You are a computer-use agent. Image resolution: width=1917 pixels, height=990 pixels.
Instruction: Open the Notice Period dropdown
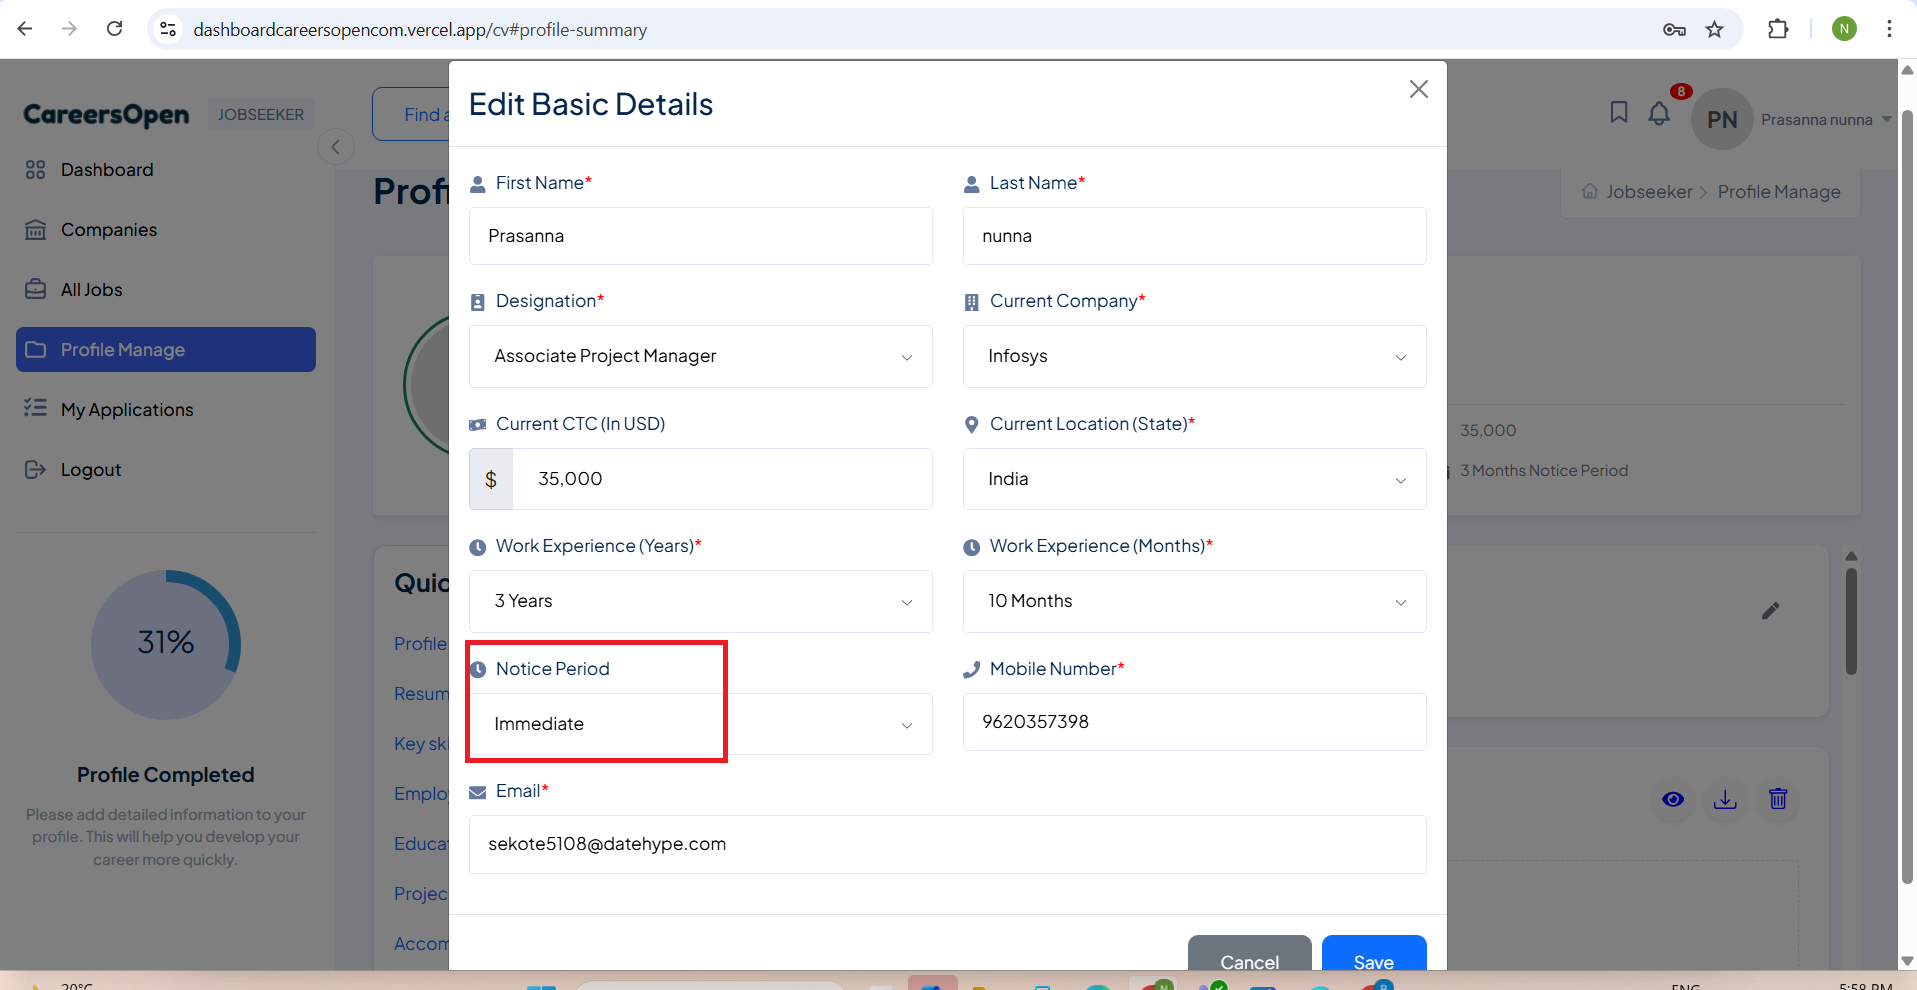[700, 724]
